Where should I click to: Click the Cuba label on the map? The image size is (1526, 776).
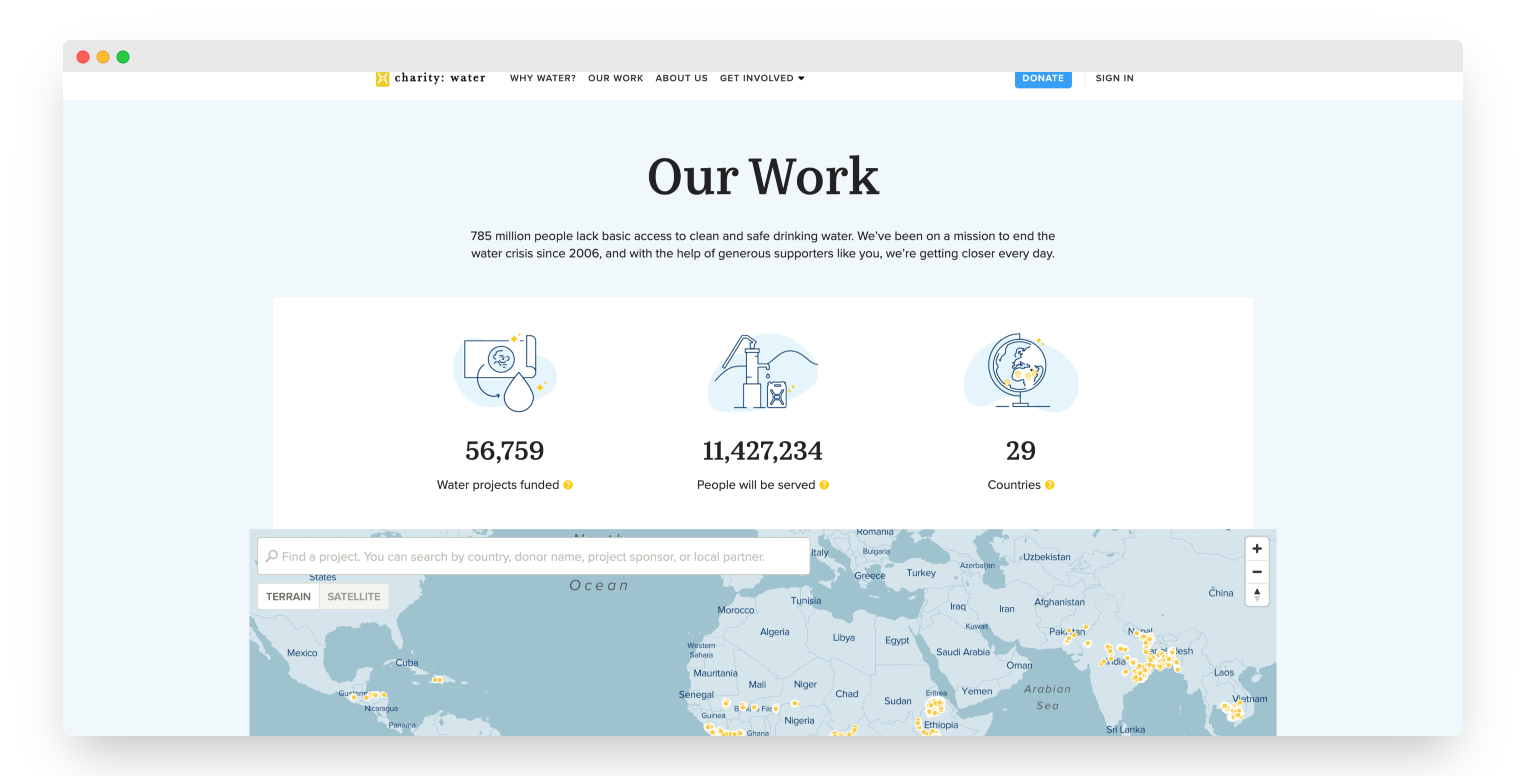(x=406, y=663)
